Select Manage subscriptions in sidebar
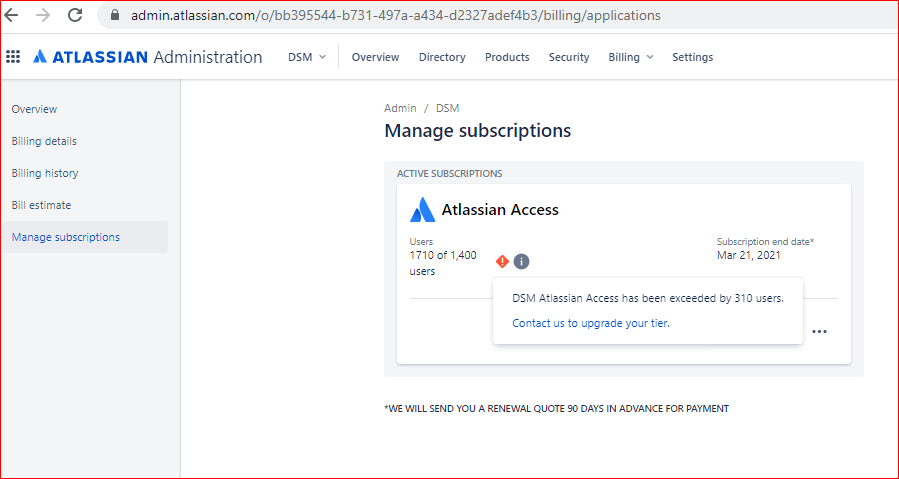Viewport: 899px width, 479px height. coord(85,237)
